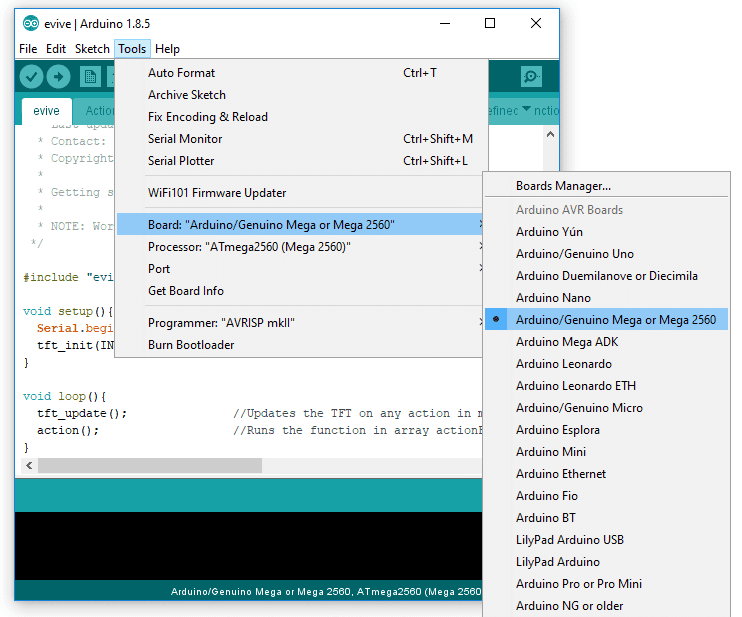Select Arduino/Genuino Mega or Mega 2560 board
742x617 pixels.
[606, 320]
